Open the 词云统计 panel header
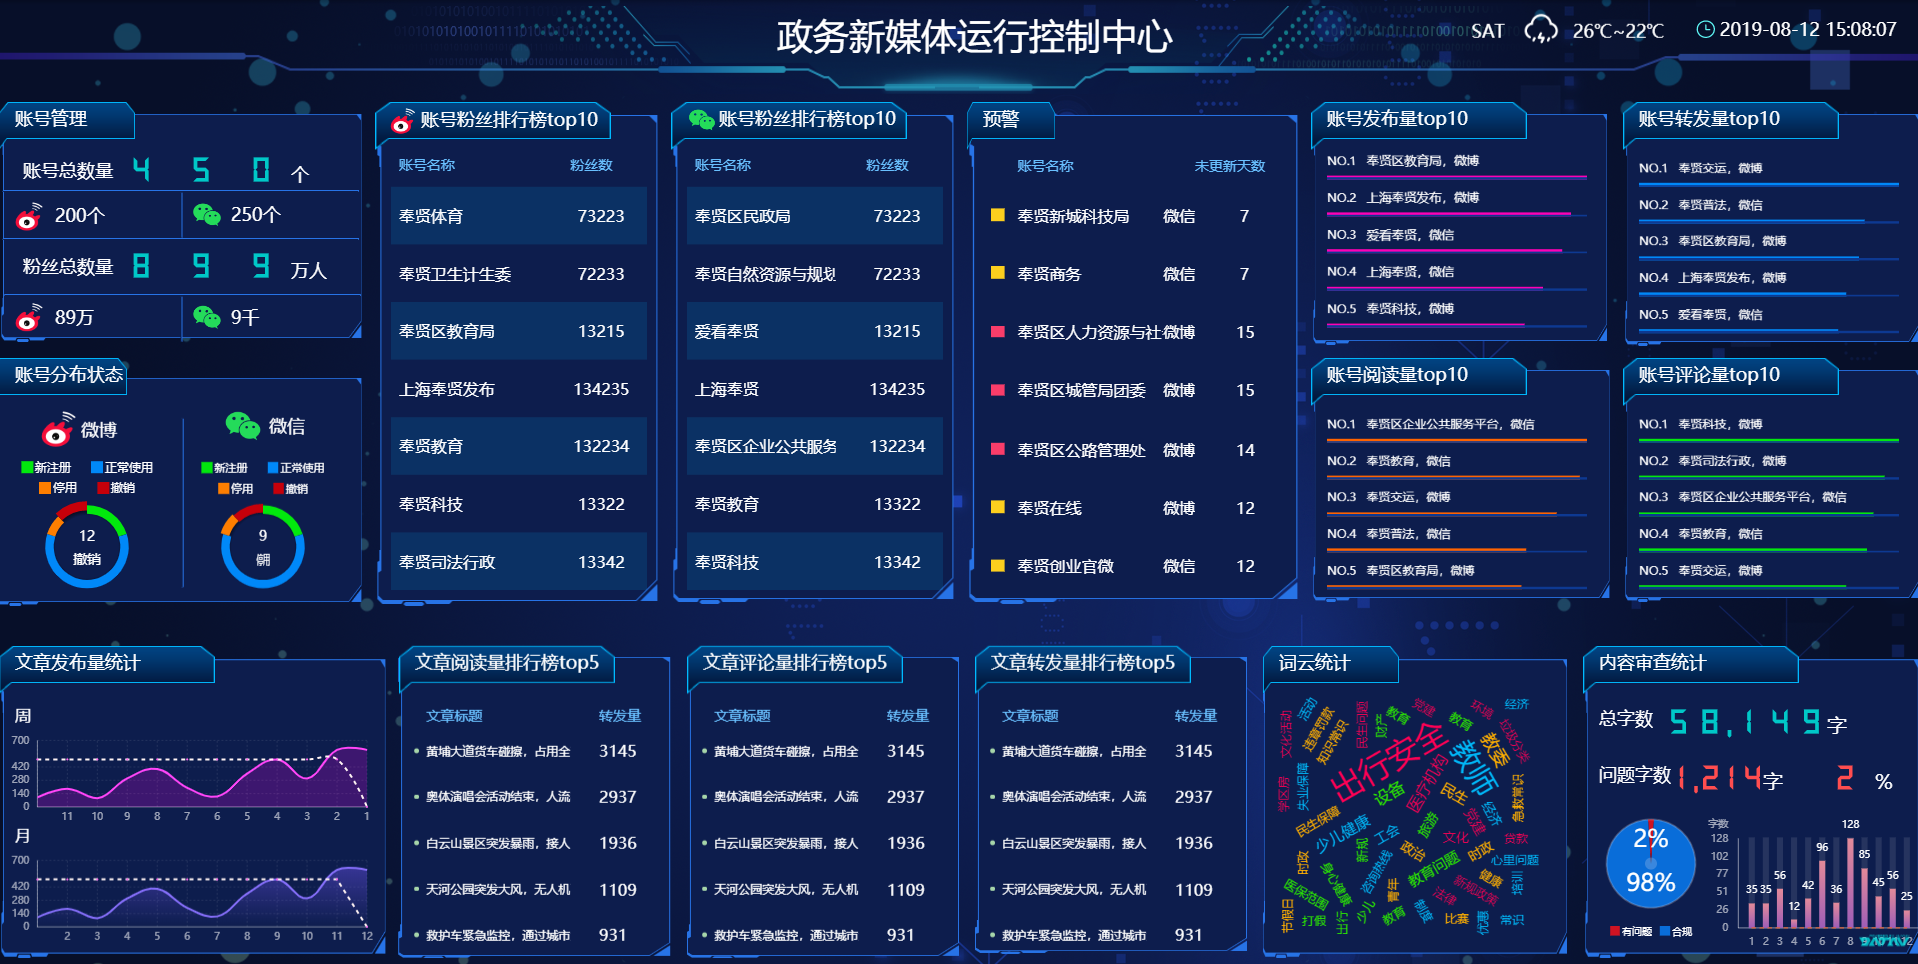1918x964 pixels. (1314, 663)
